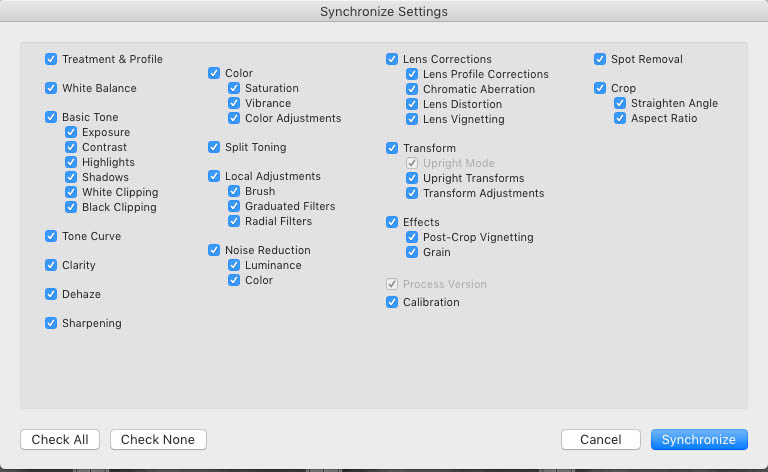Toggle the Spot Removal checkbox
Viewport: 768px width, 472px height.
click(600, 59)
